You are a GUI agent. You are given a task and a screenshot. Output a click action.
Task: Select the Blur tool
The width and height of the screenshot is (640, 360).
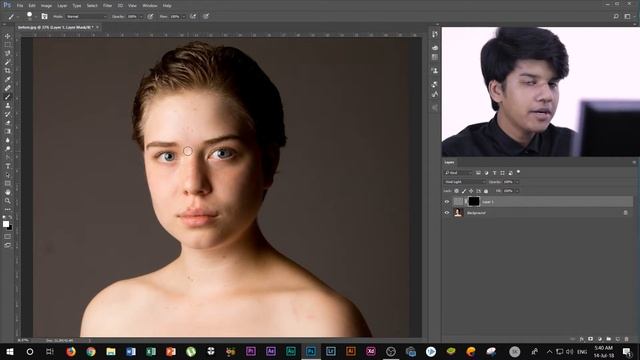pyautogui.click(x=7, y=140)
